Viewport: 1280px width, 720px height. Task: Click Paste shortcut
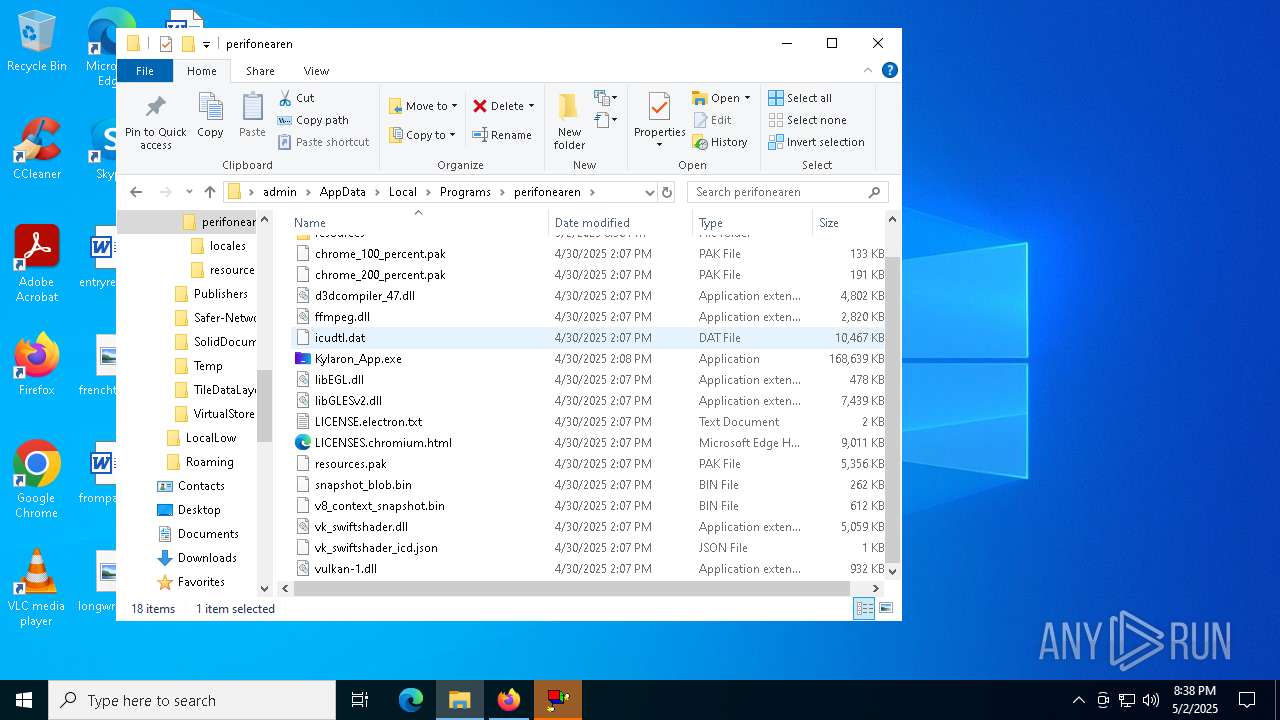(x=323, y=142)
